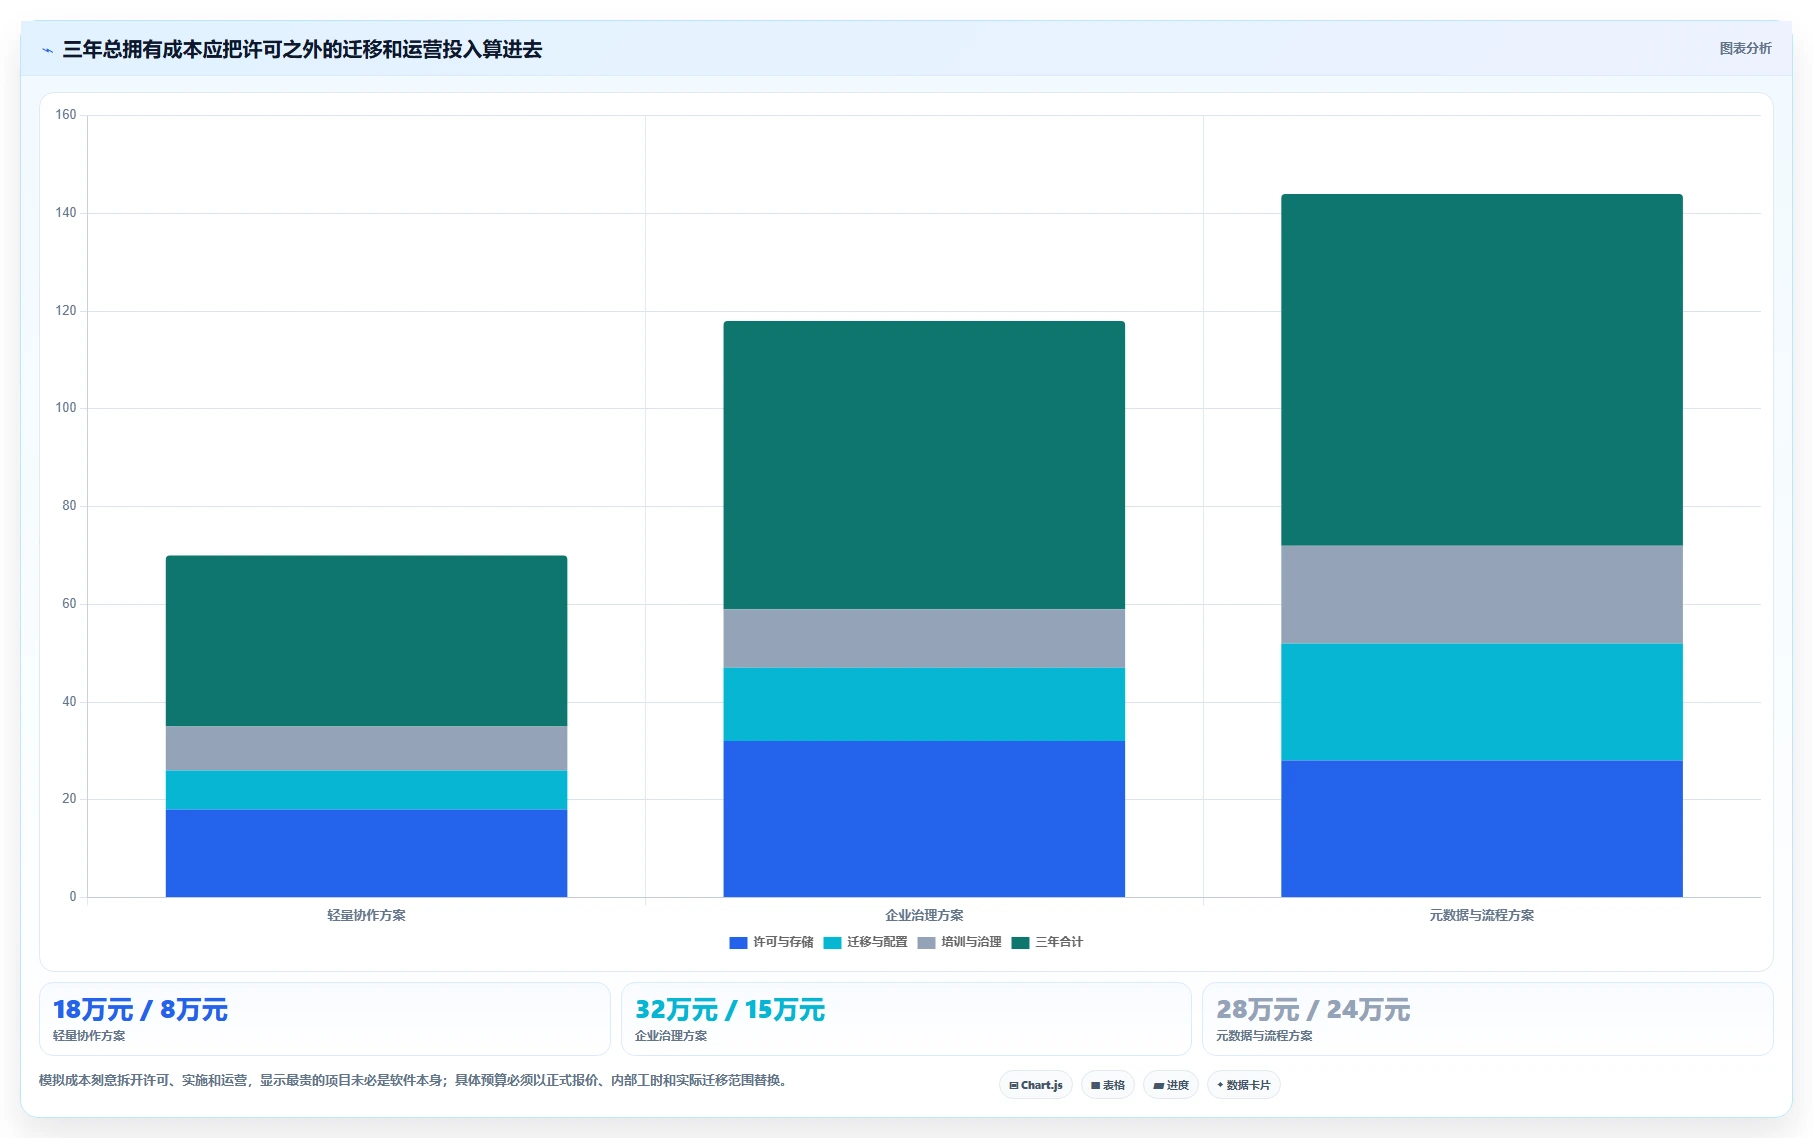Click the 28万元 / 24万元 card value

[1313, 1010]
